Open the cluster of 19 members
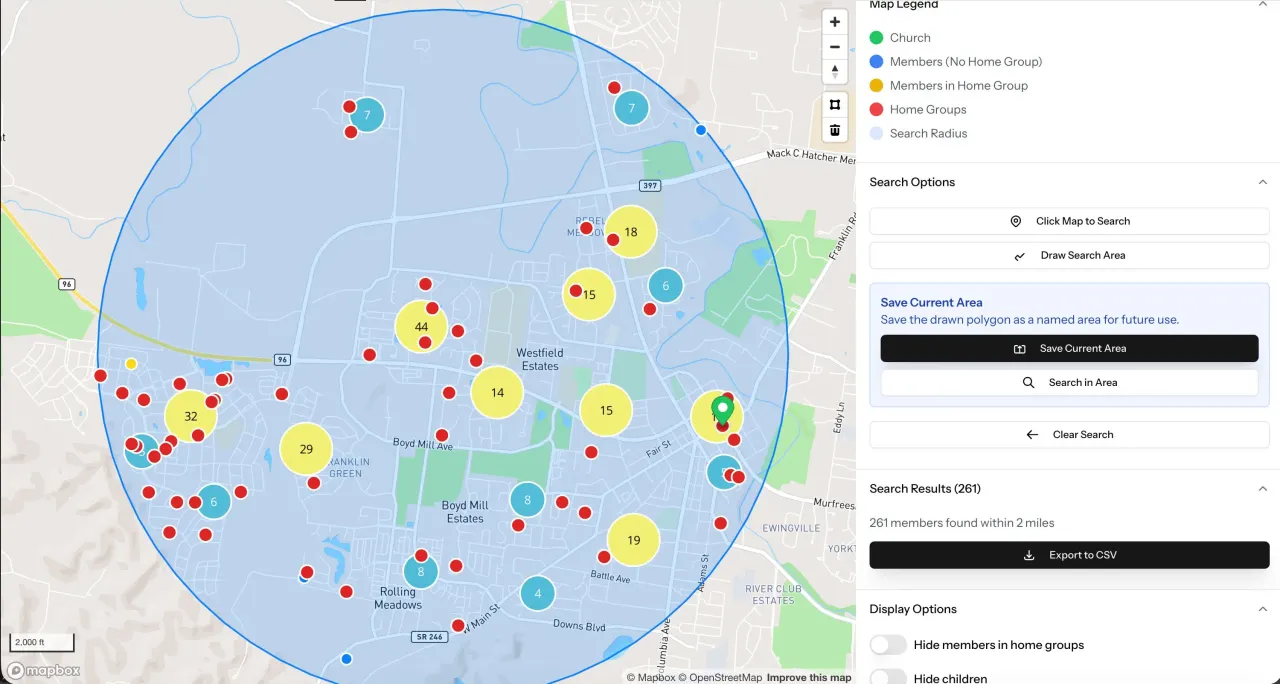Image resolution: width=1280 pixels, height=684 pixels. [x=634, y=540]
